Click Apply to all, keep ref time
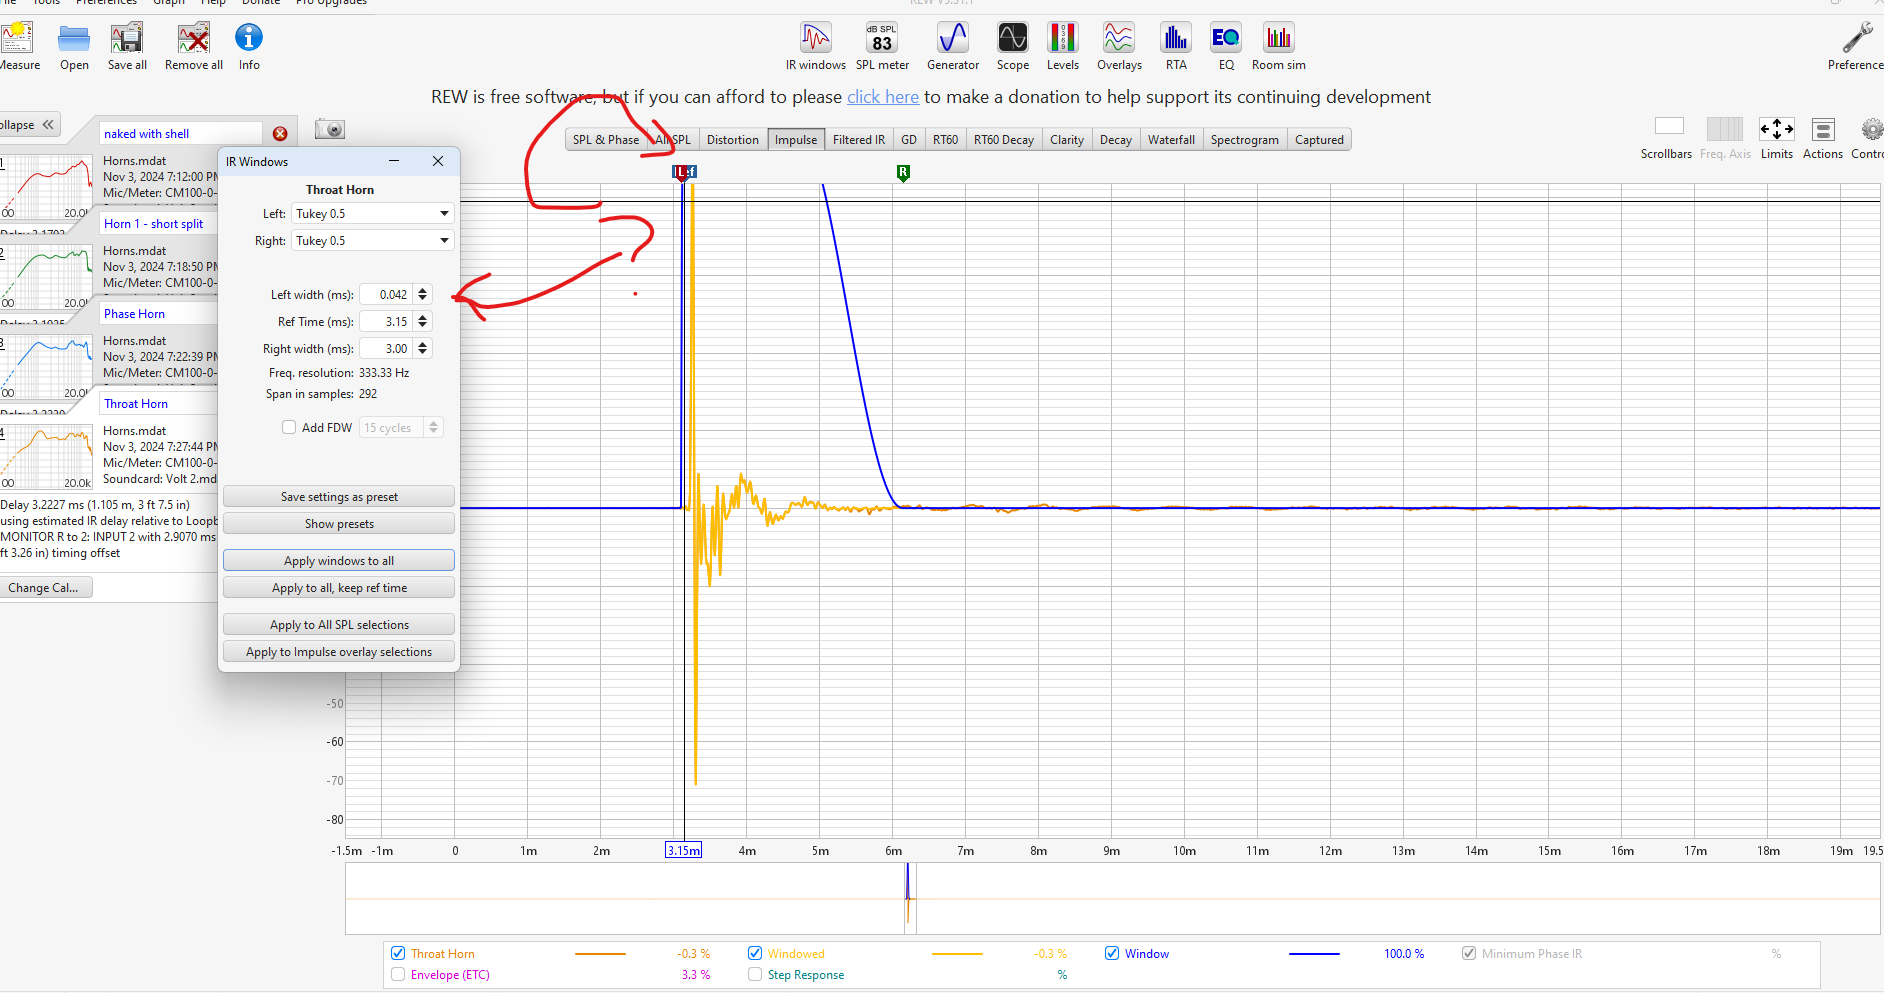 [339, 588]
